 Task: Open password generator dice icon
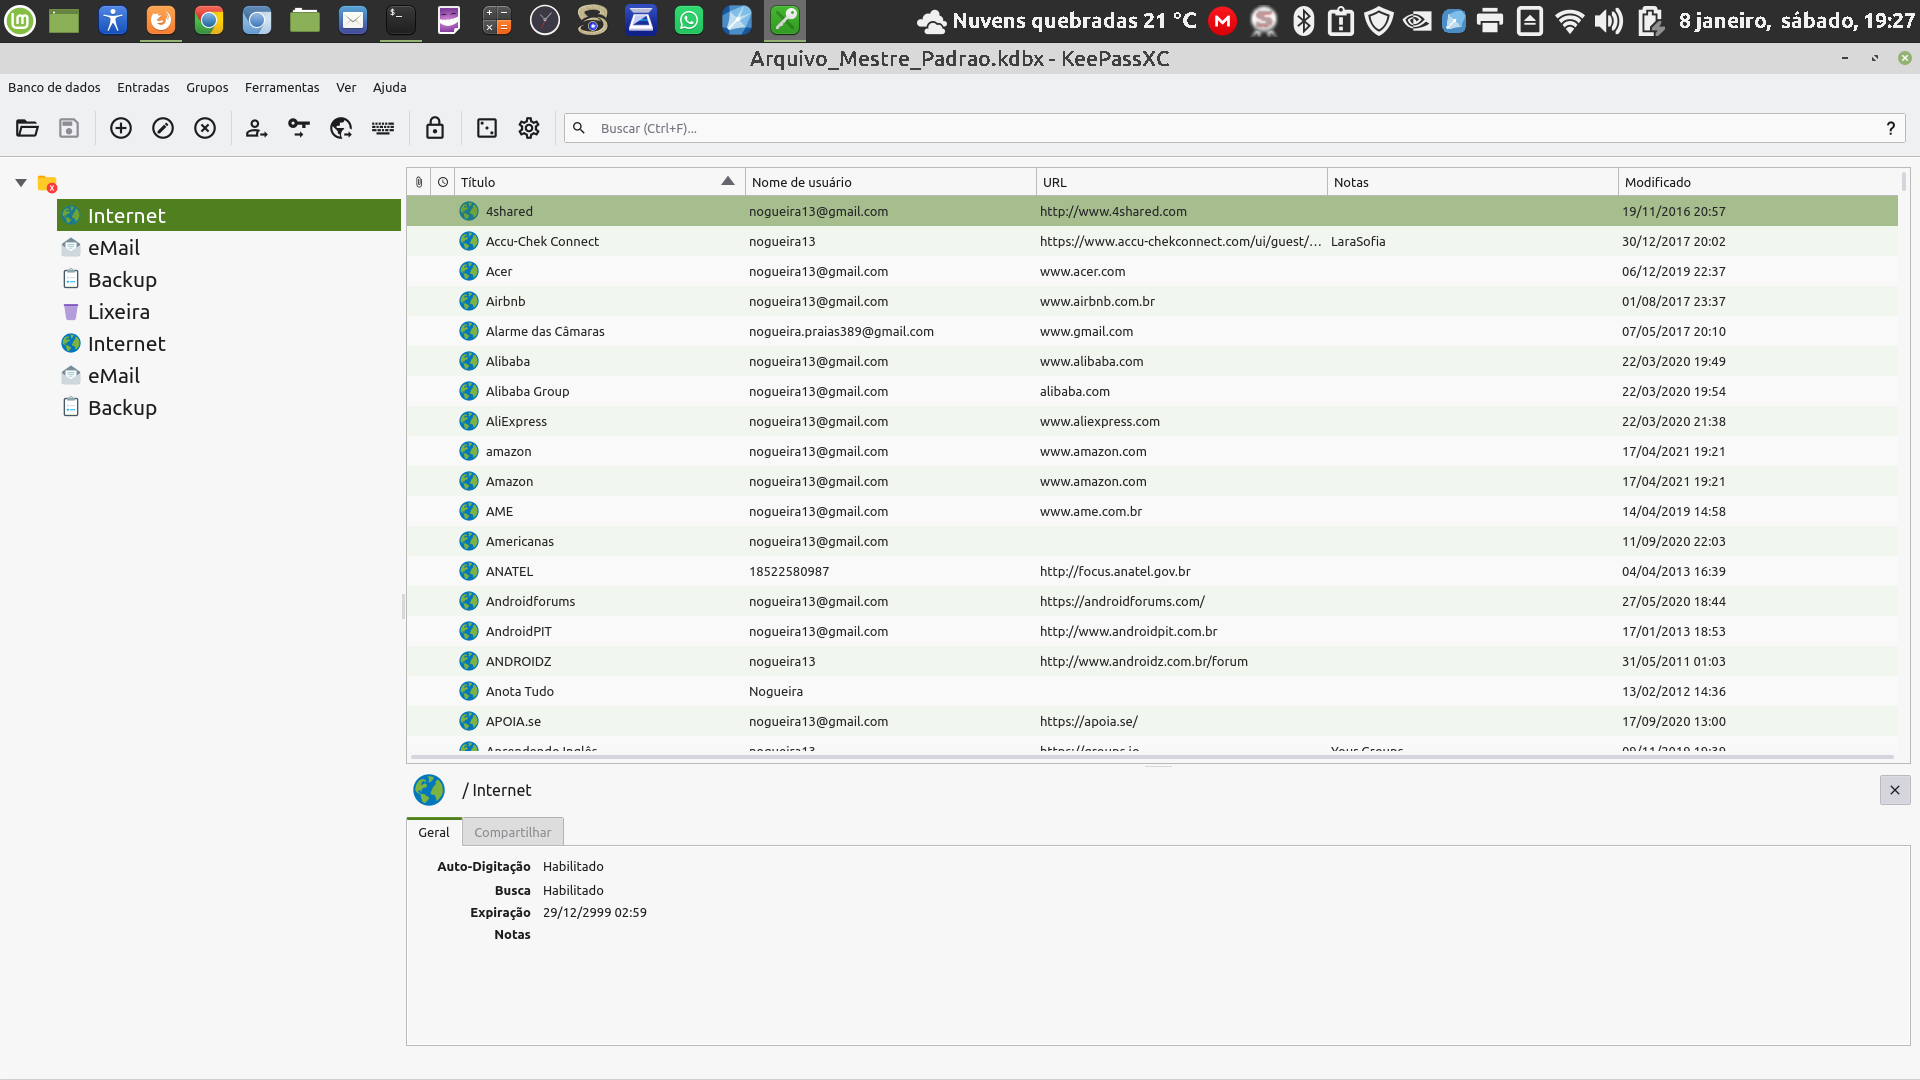click(x=487, y=128)
